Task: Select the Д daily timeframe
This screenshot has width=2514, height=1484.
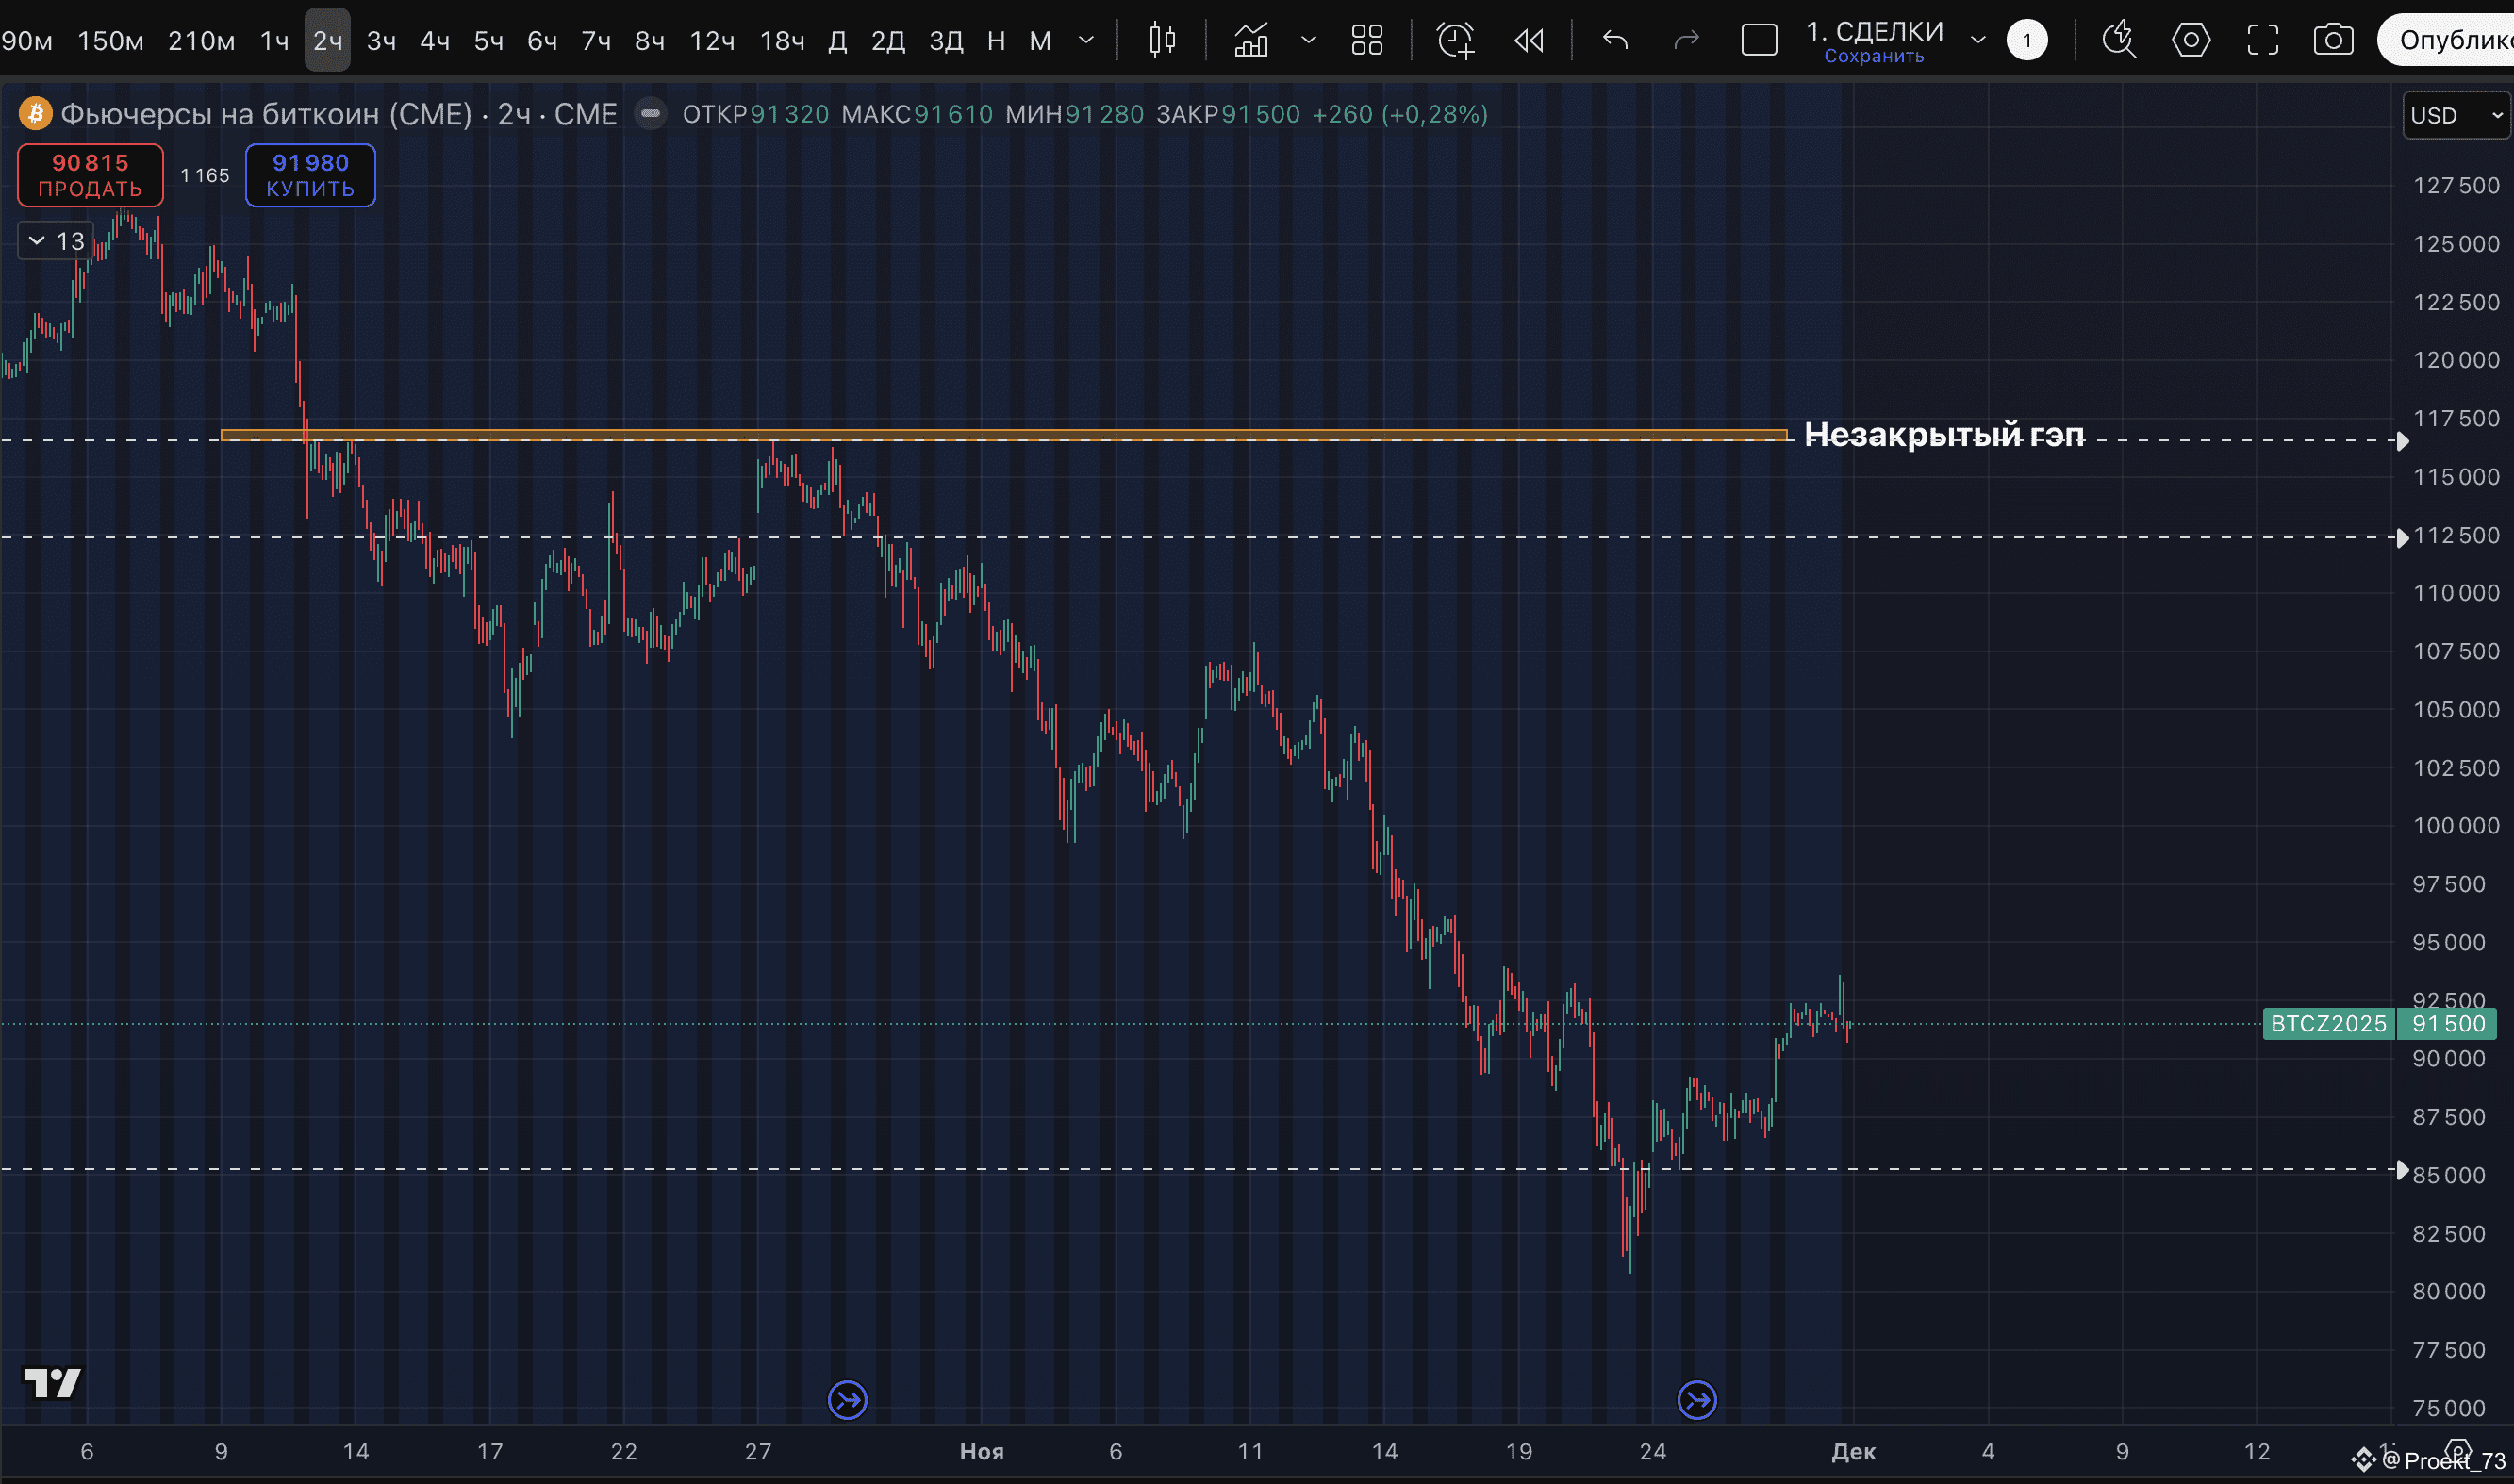Action: pyautogui.click(x=838, y=40)
